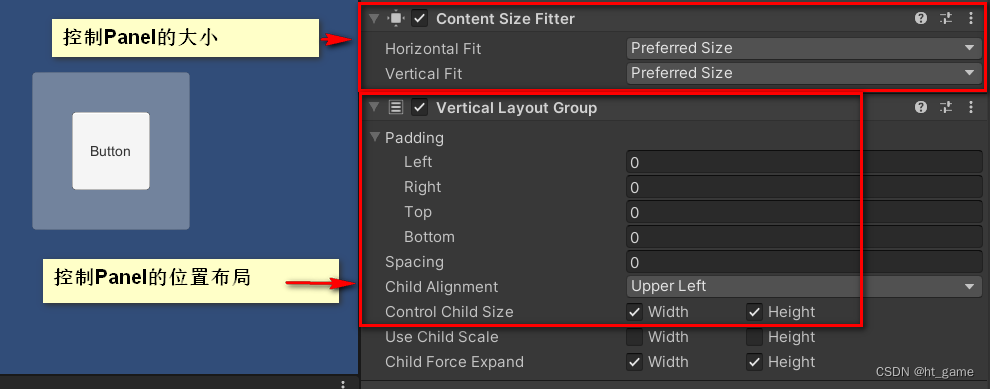Image resolution: width=990 pixels, height=389 pixels.
Task: Open Content Size Fitter three-dot context menu
Action: [970, 18]
